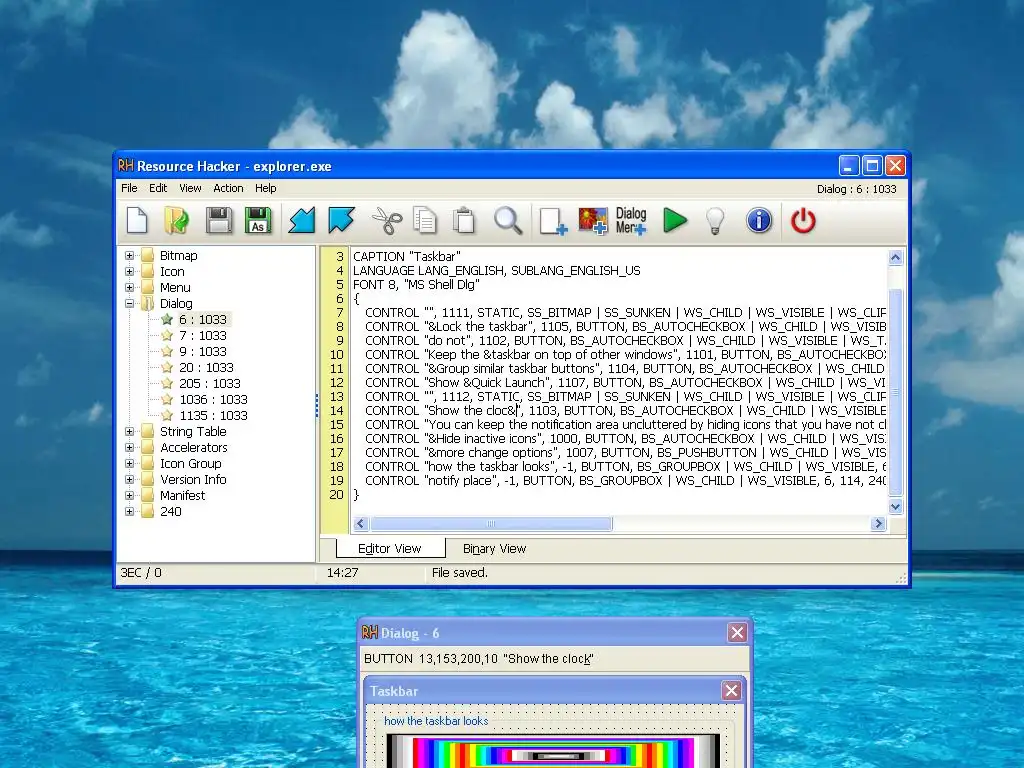The width and height of the screenshot is (1024, 768).
Task: Open the File menu
Action: tap(129, 188)
